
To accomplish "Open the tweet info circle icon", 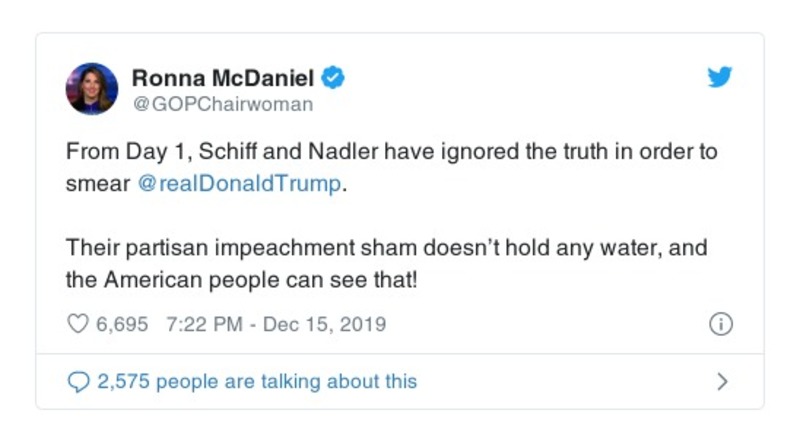I will pyautogui.click(x=720, y=324).
